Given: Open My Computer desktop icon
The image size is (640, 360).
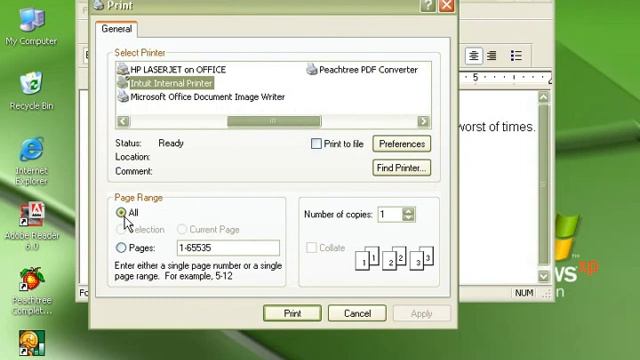Looking at the screenshot, I should pos(31,27).
